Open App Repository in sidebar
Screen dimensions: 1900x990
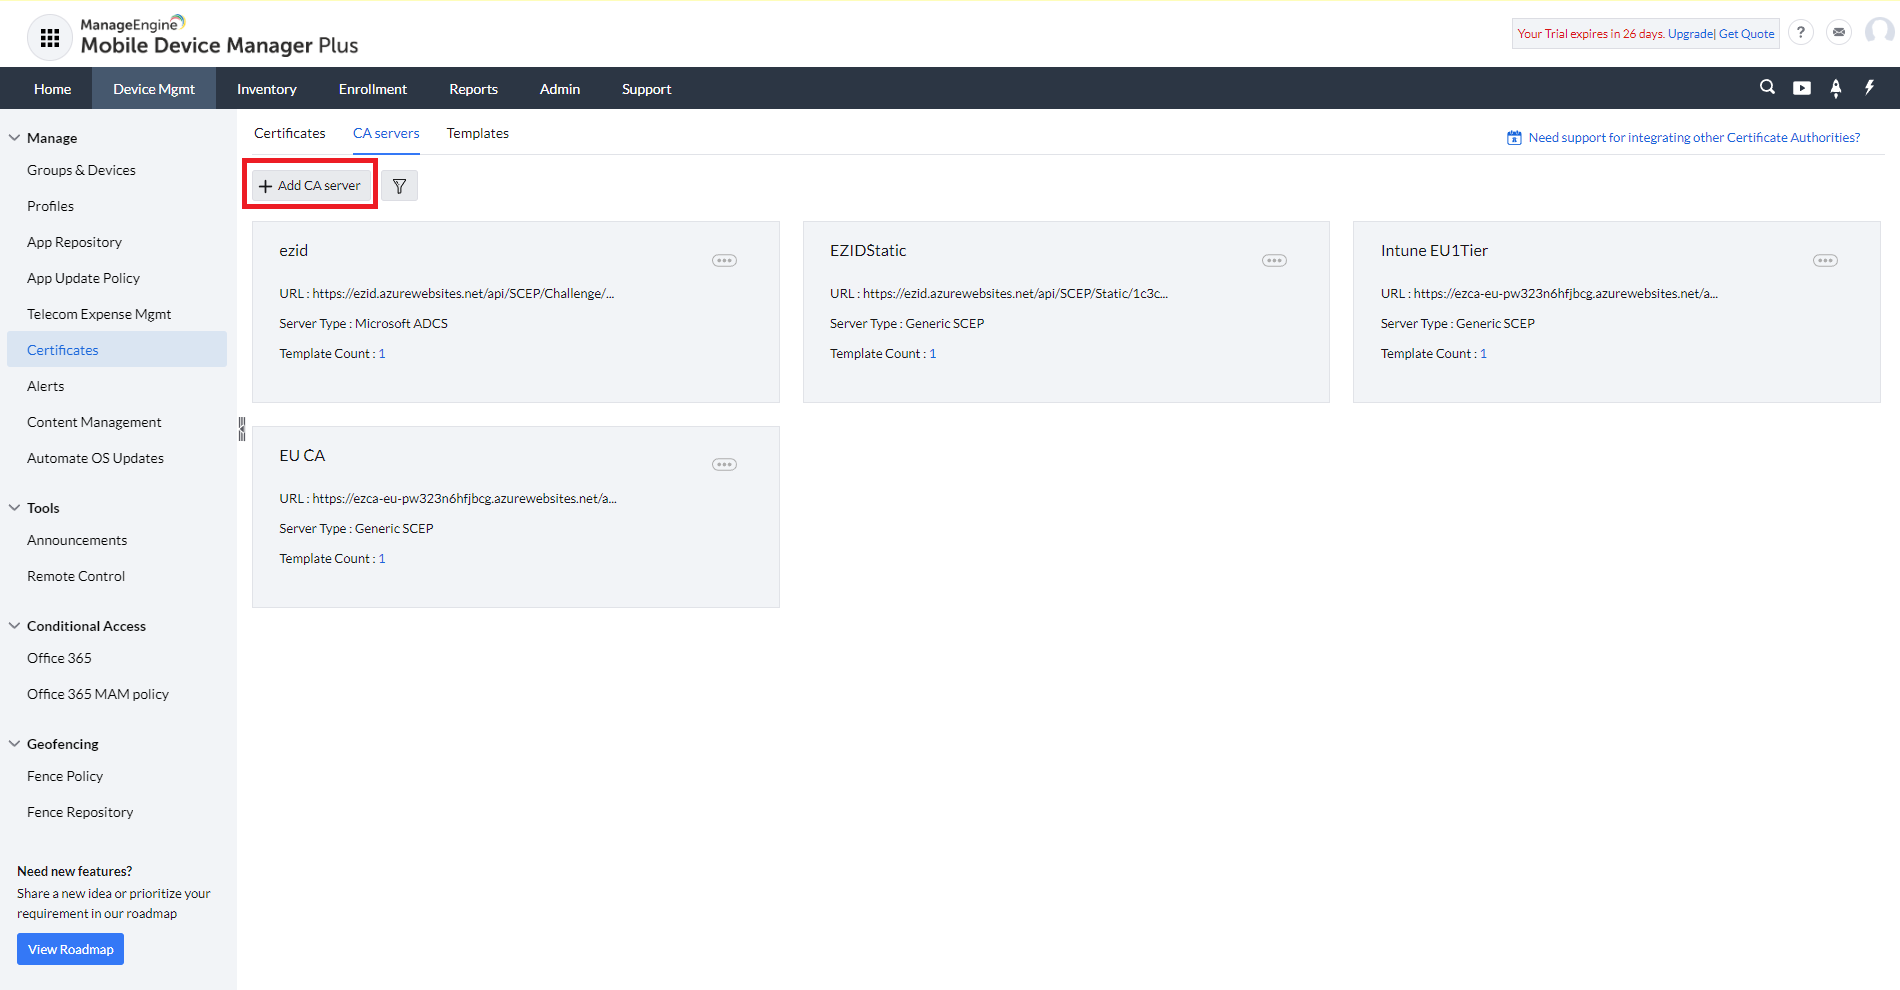pos(74,242)
